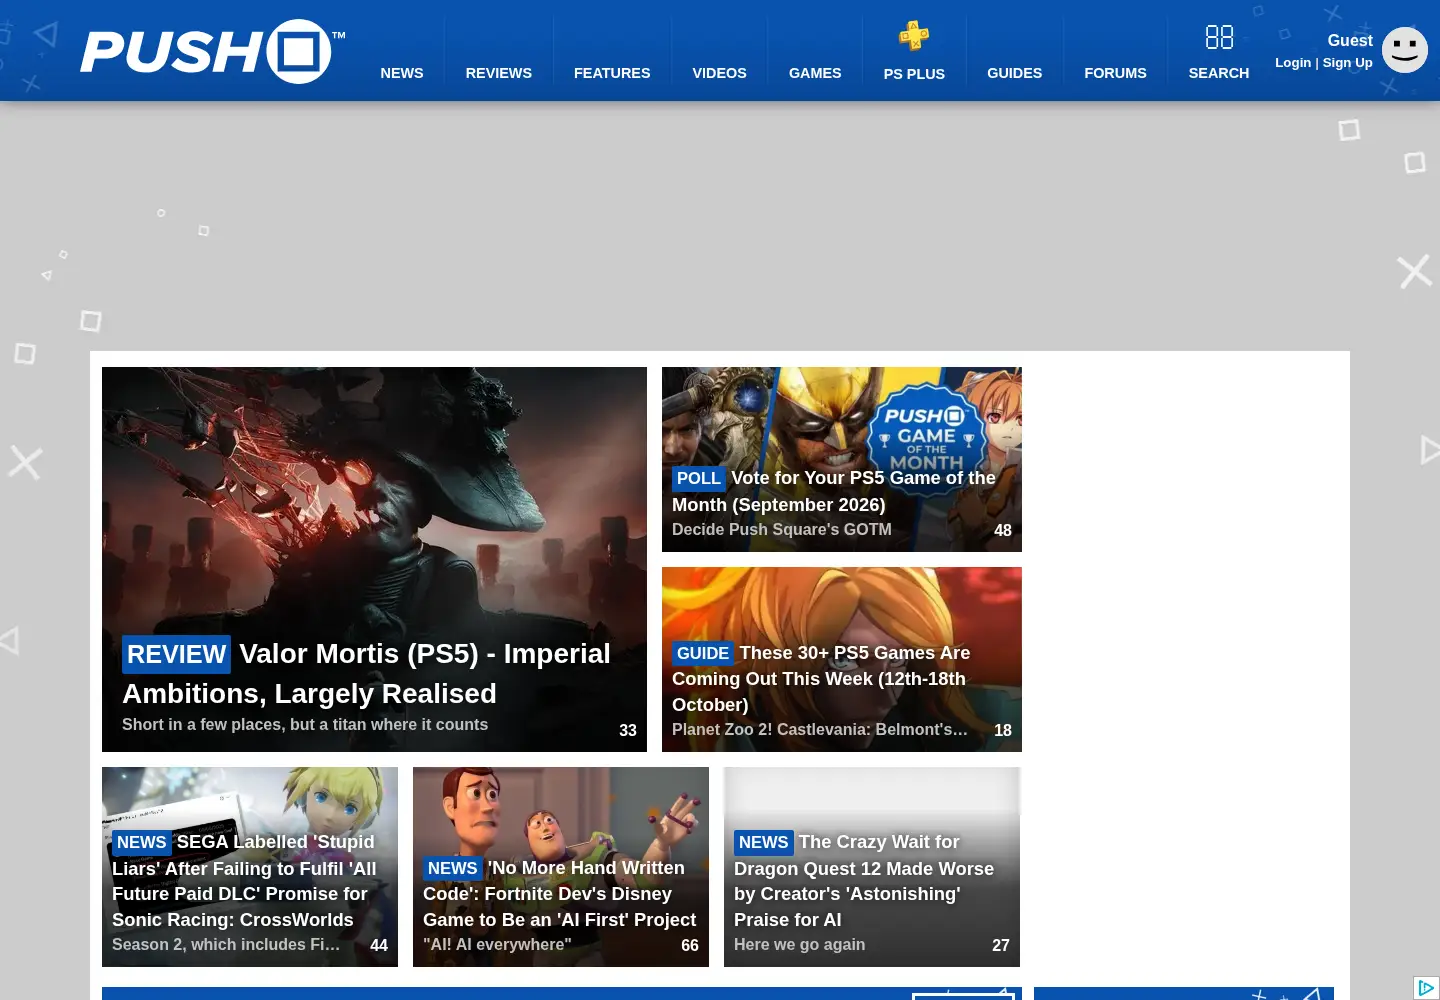The image size is (1440, 1000).
Task: Click the POLL tag label
Action: tap(698, 478)
